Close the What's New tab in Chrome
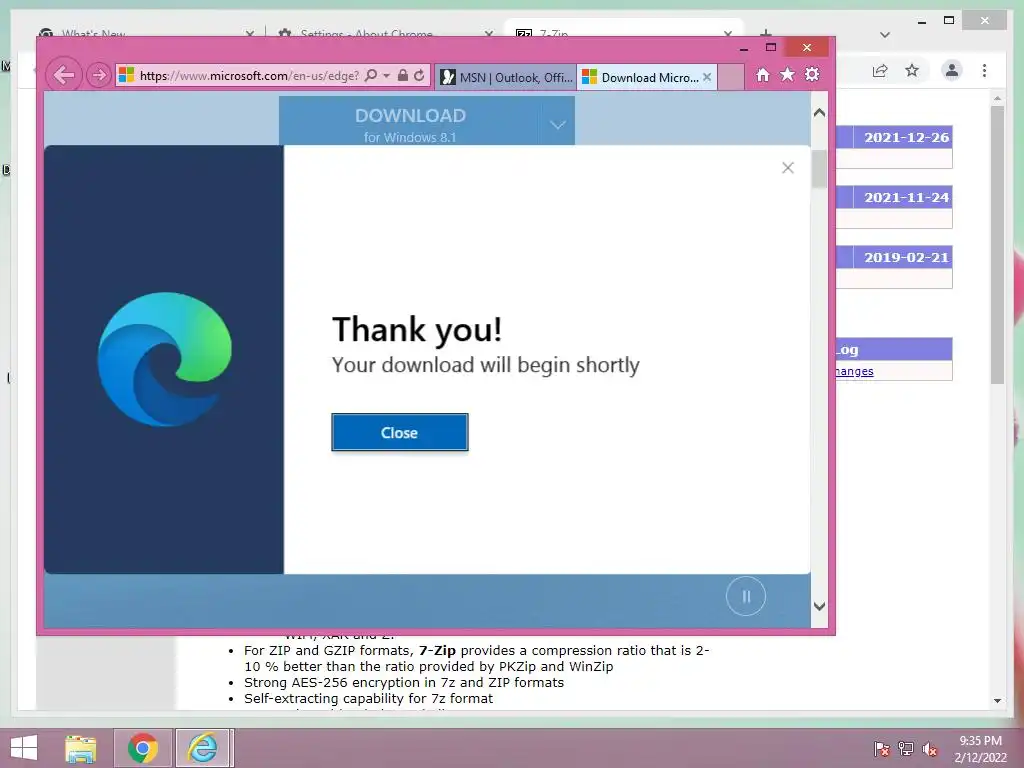 [x=249, y=33]
